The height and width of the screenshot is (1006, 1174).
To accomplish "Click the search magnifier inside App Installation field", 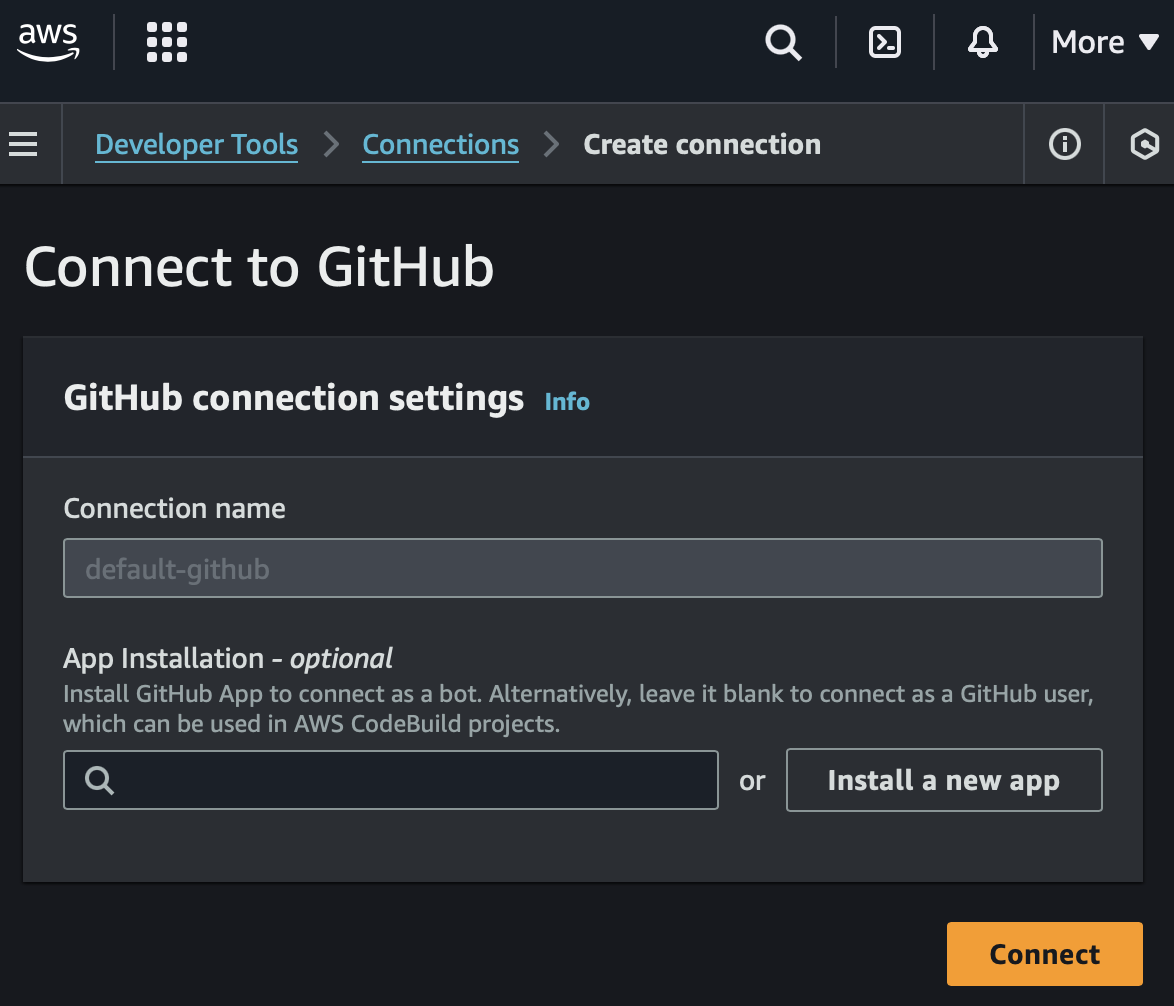I will pos(98,780).
